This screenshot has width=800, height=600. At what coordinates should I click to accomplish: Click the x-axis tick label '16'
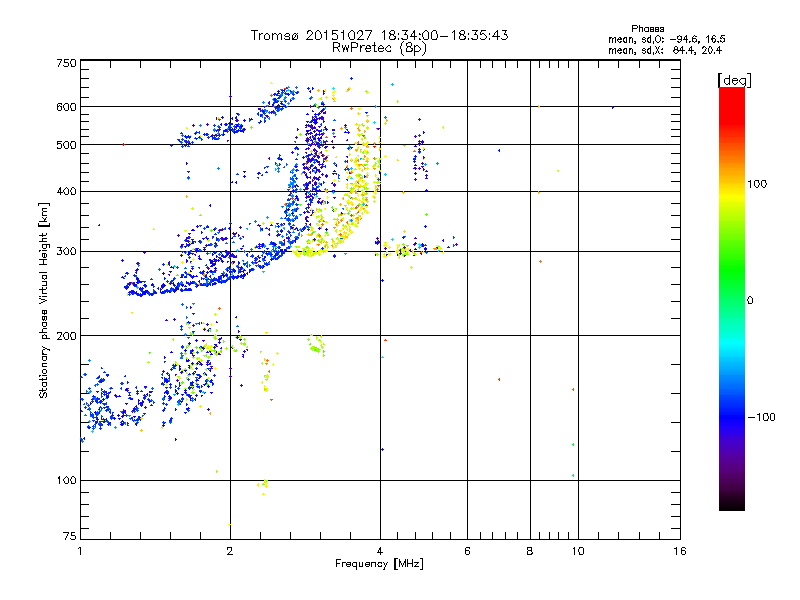(x=680, y=551)
